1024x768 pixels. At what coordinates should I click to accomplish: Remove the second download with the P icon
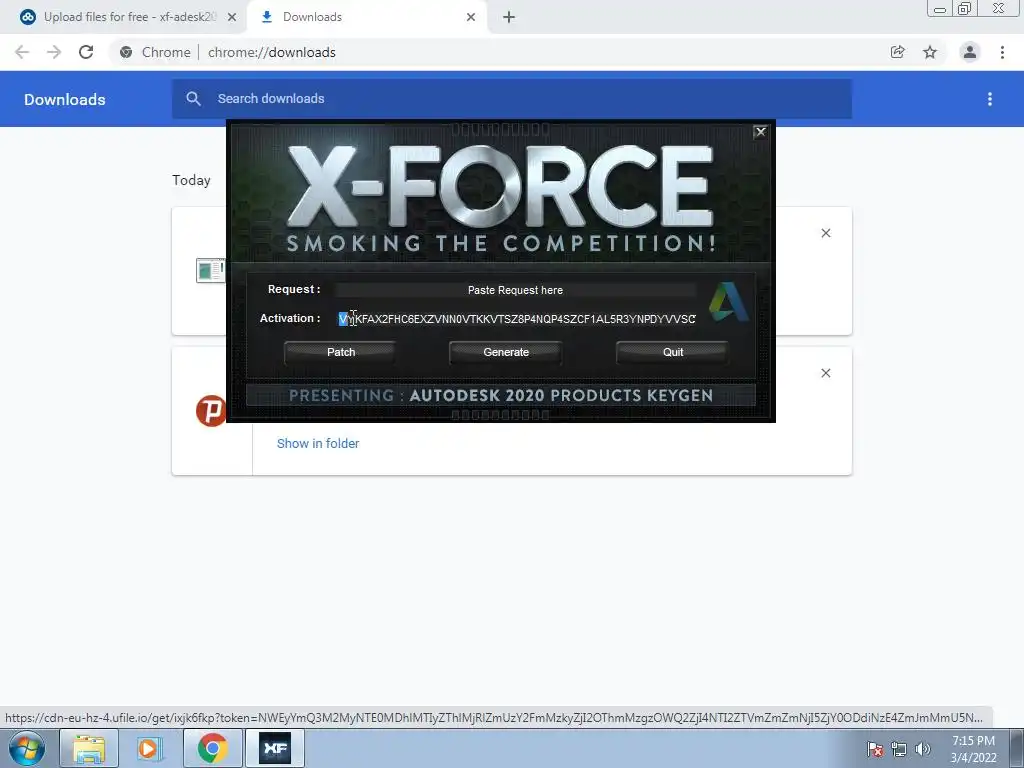825,373
